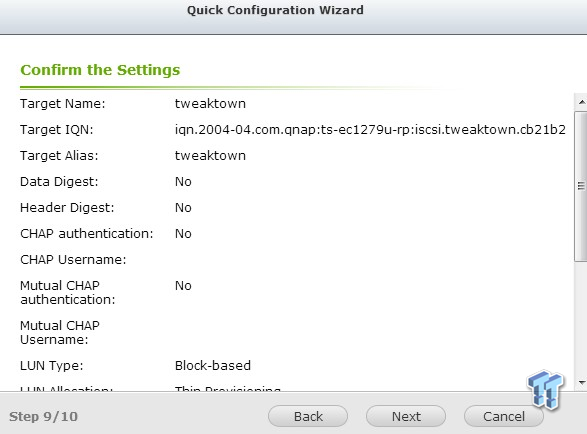Click the Target IQN value text
Viewport: 587px width, 434px height.
tap(370, 130)
